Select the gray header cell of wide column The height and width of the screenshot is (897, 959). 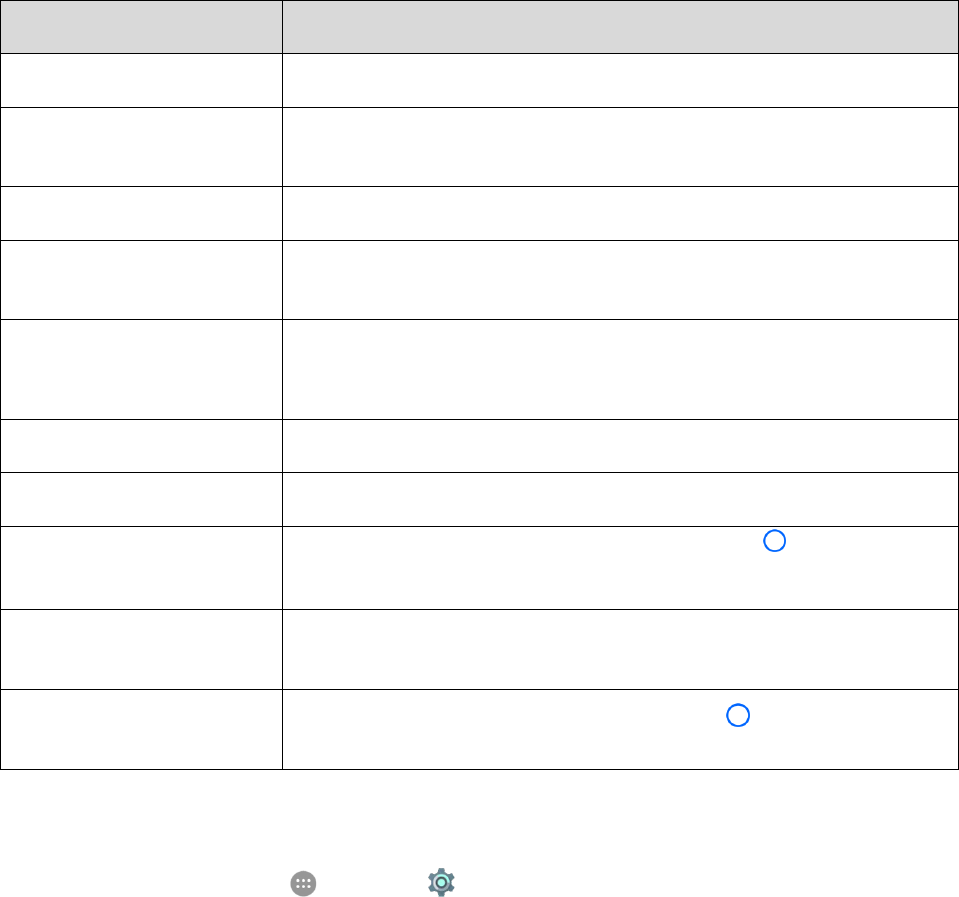tap(620, 27)
